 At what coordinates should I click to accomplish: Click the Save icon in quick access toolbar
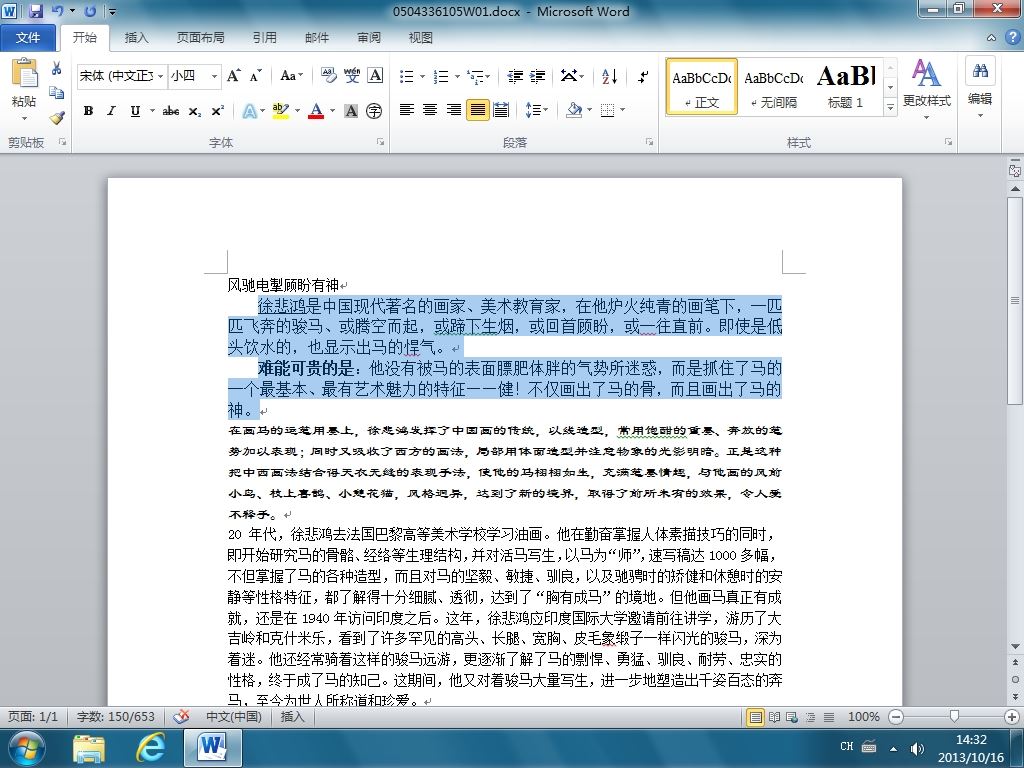click(36, 11)
